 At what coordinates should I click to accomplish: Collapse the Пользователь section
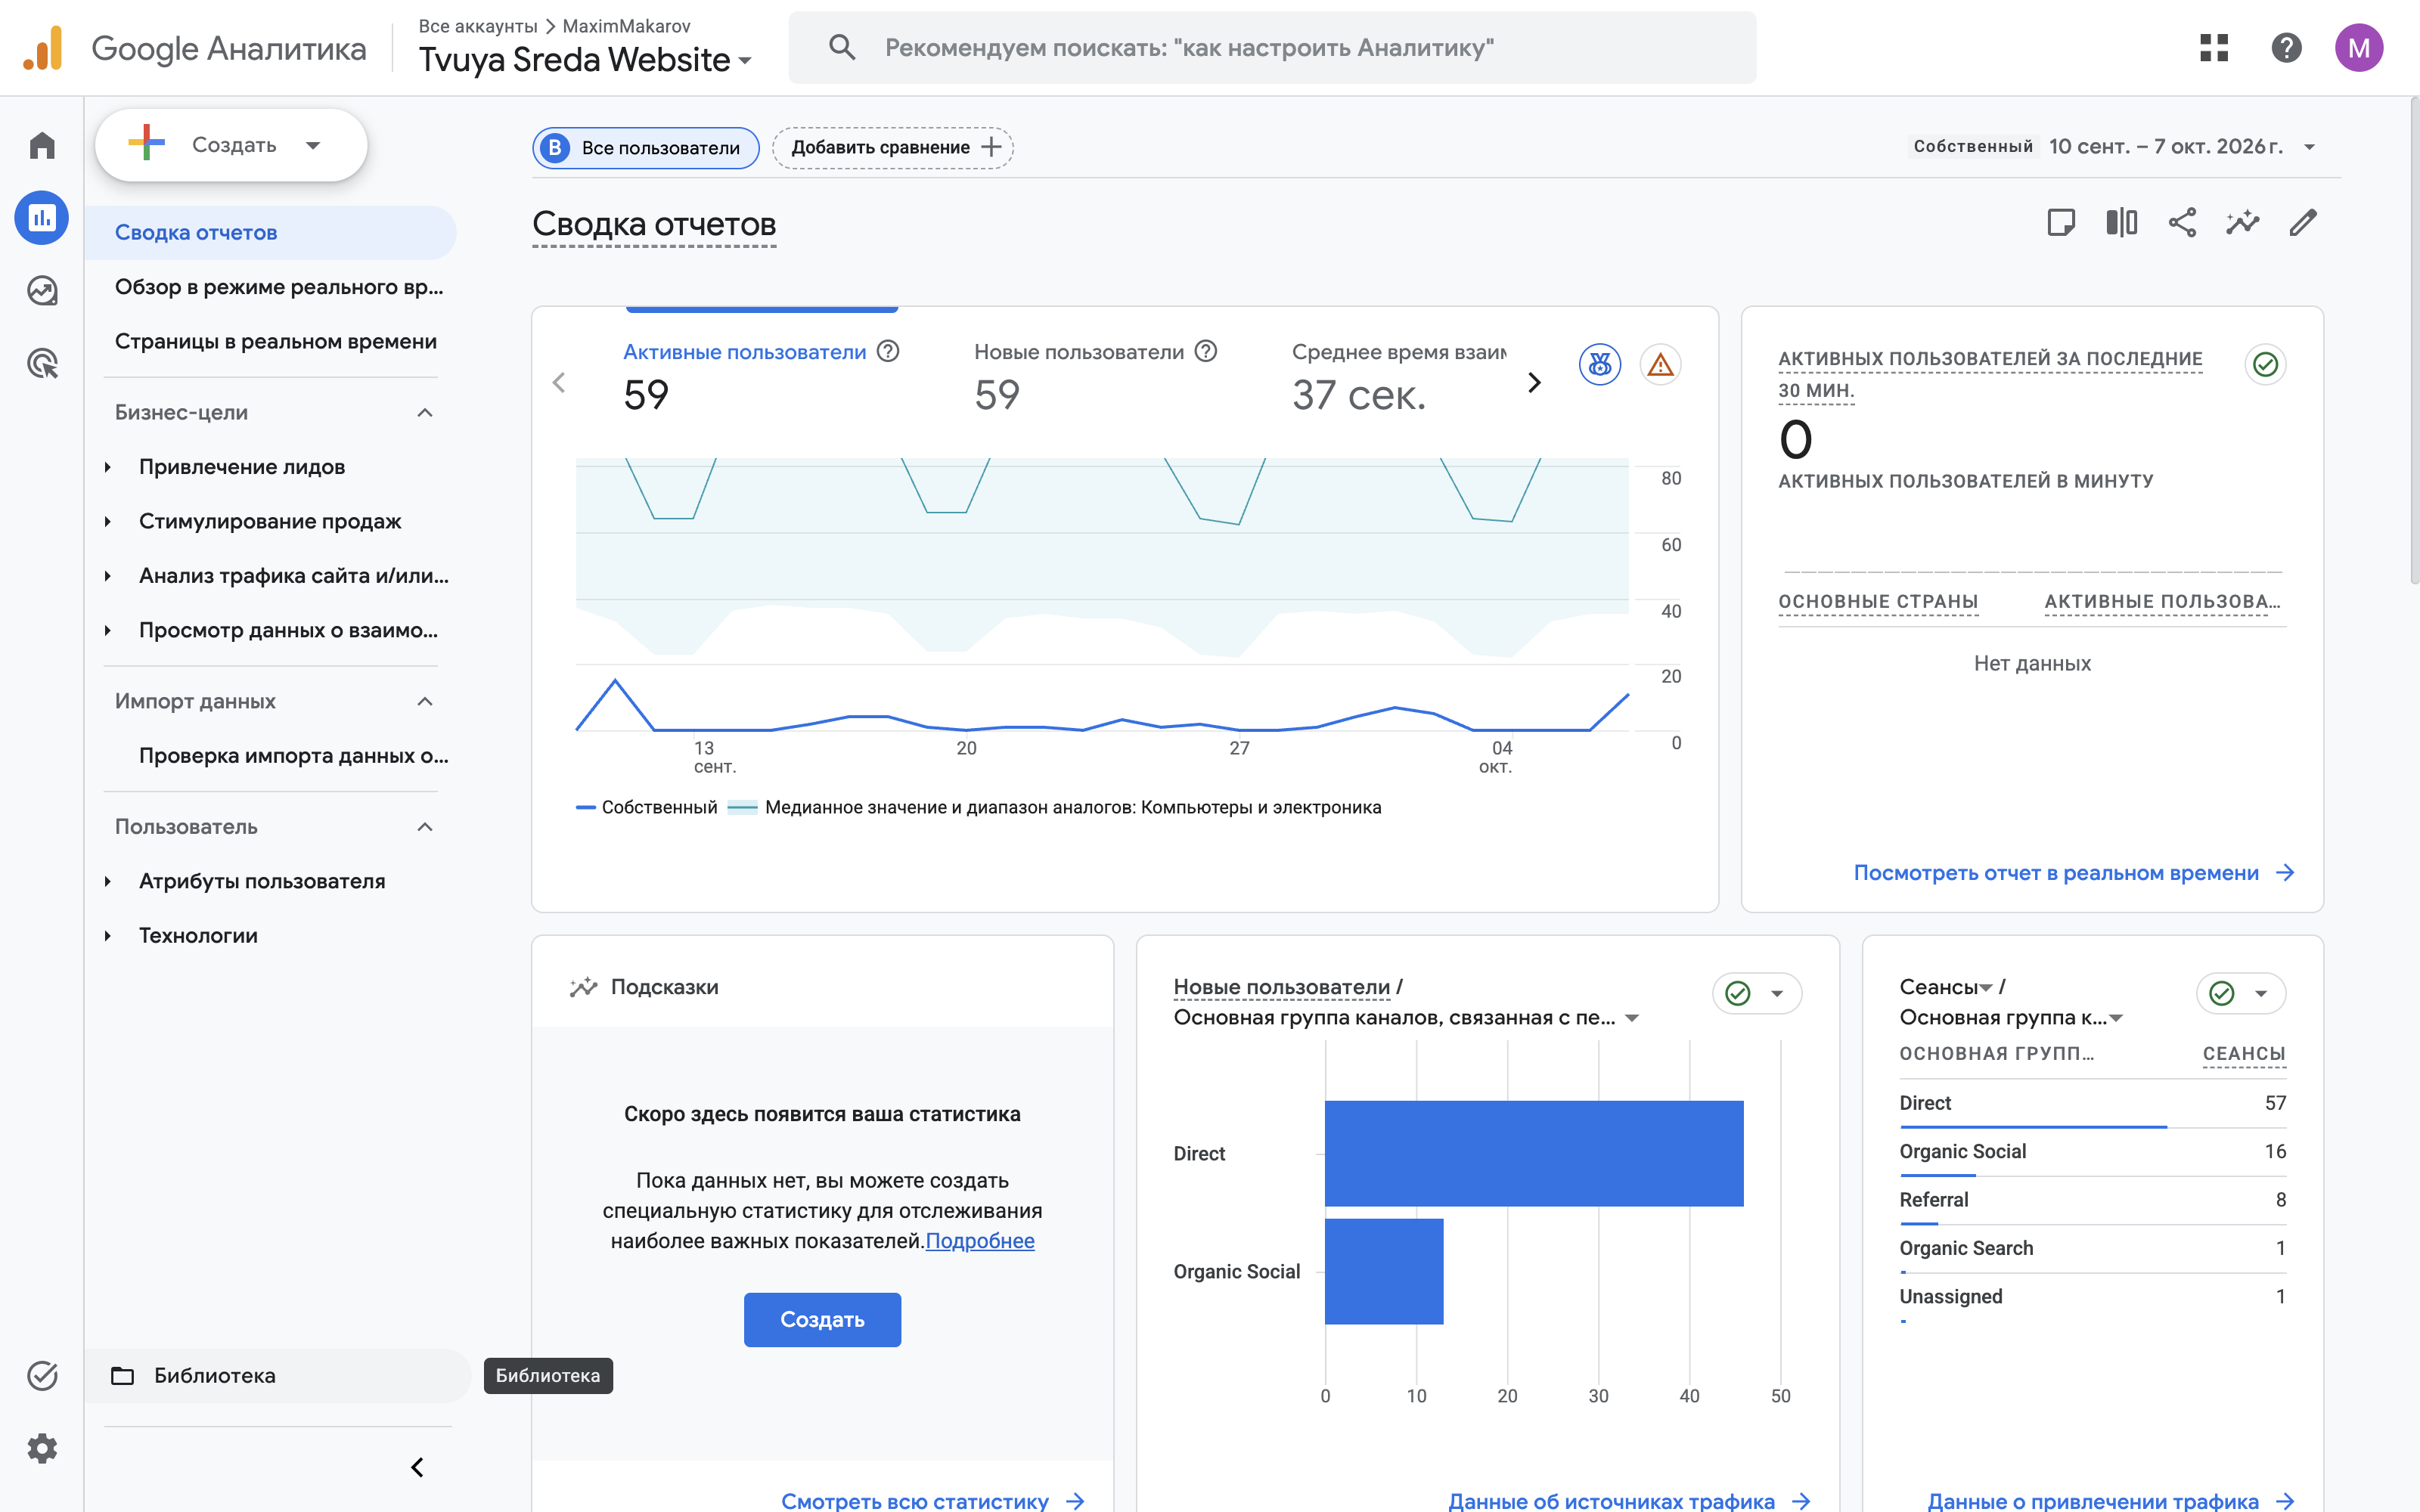pos(425,827)
